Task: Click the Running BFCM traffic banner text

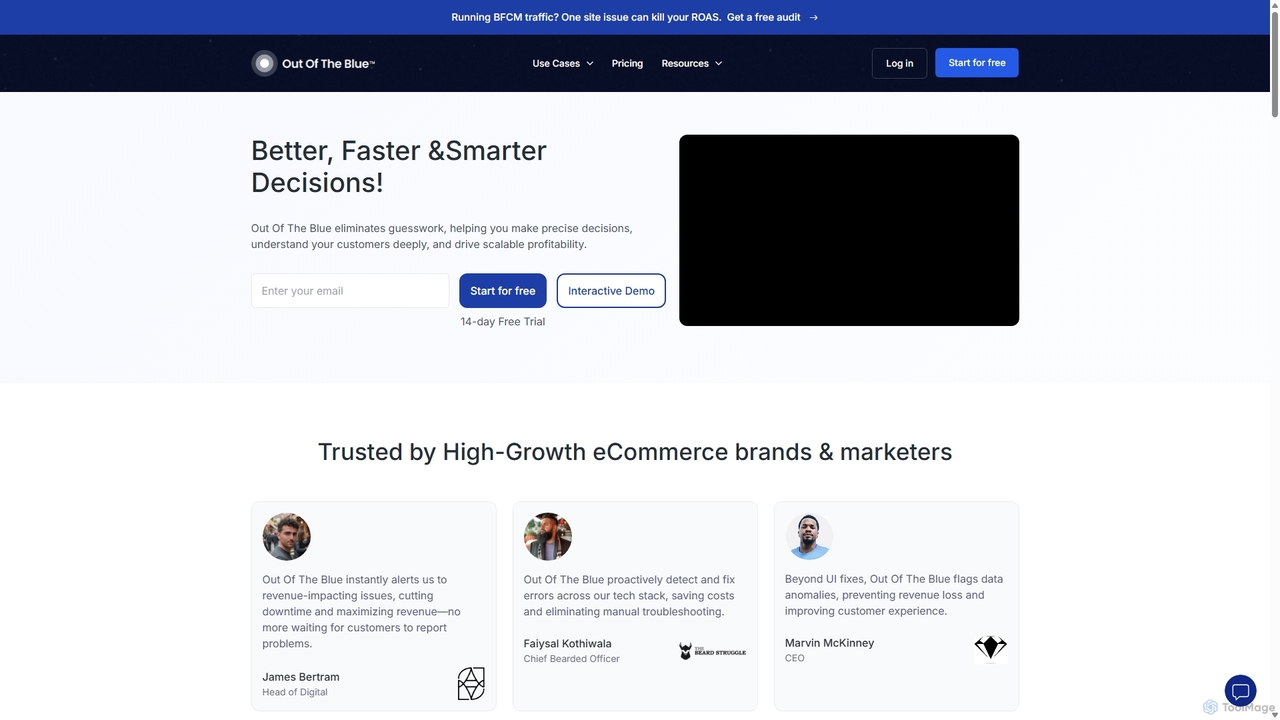Action: (586, 17)
